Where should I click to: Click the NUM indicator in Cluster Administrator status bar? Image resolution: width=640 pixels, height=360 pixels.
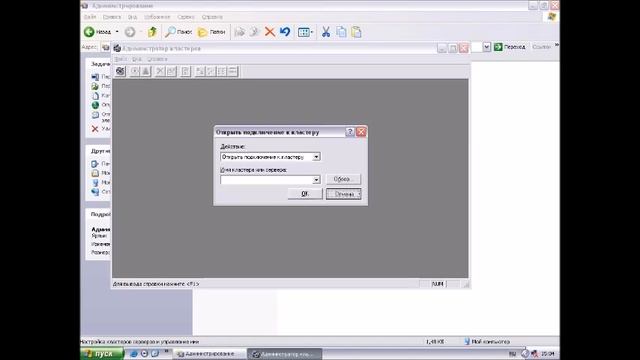pos(438,284)
